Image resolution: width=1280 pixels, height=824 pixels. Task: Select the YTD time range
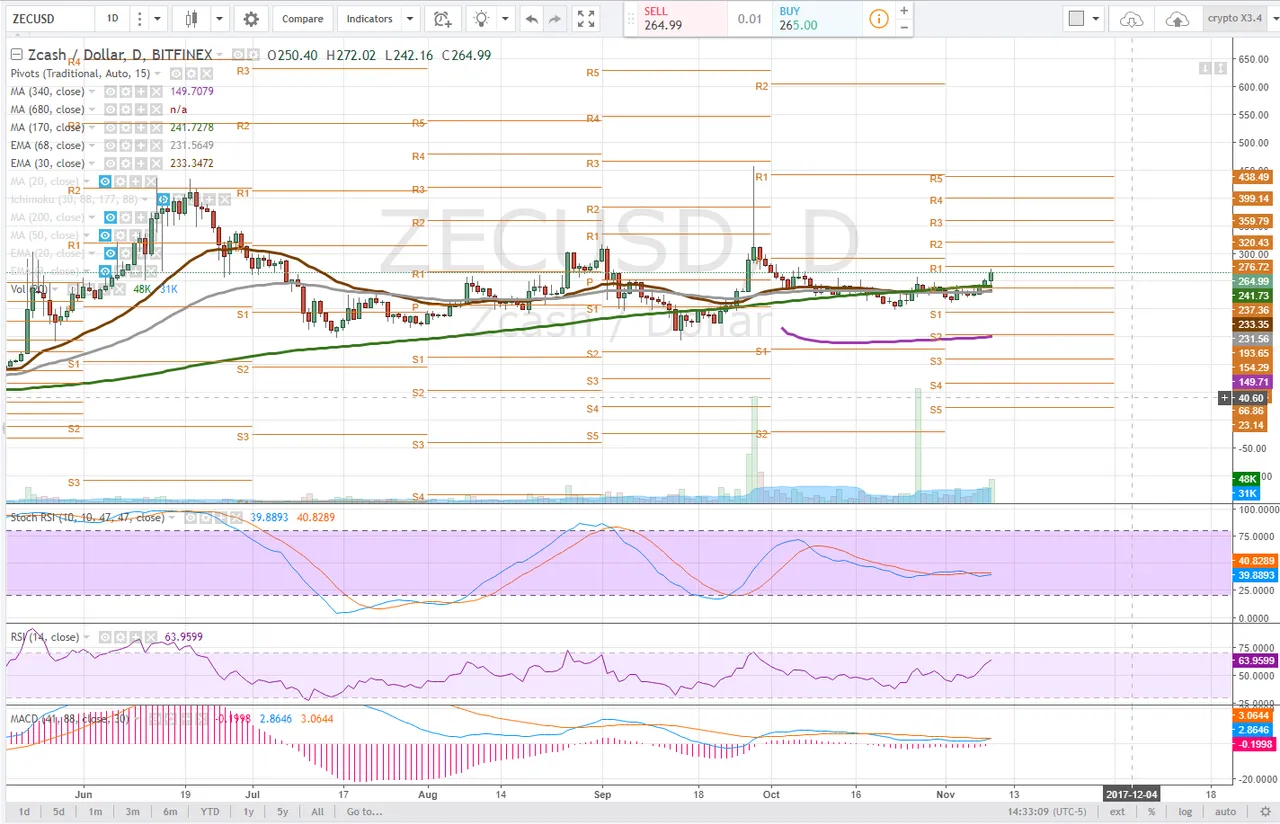210,812
